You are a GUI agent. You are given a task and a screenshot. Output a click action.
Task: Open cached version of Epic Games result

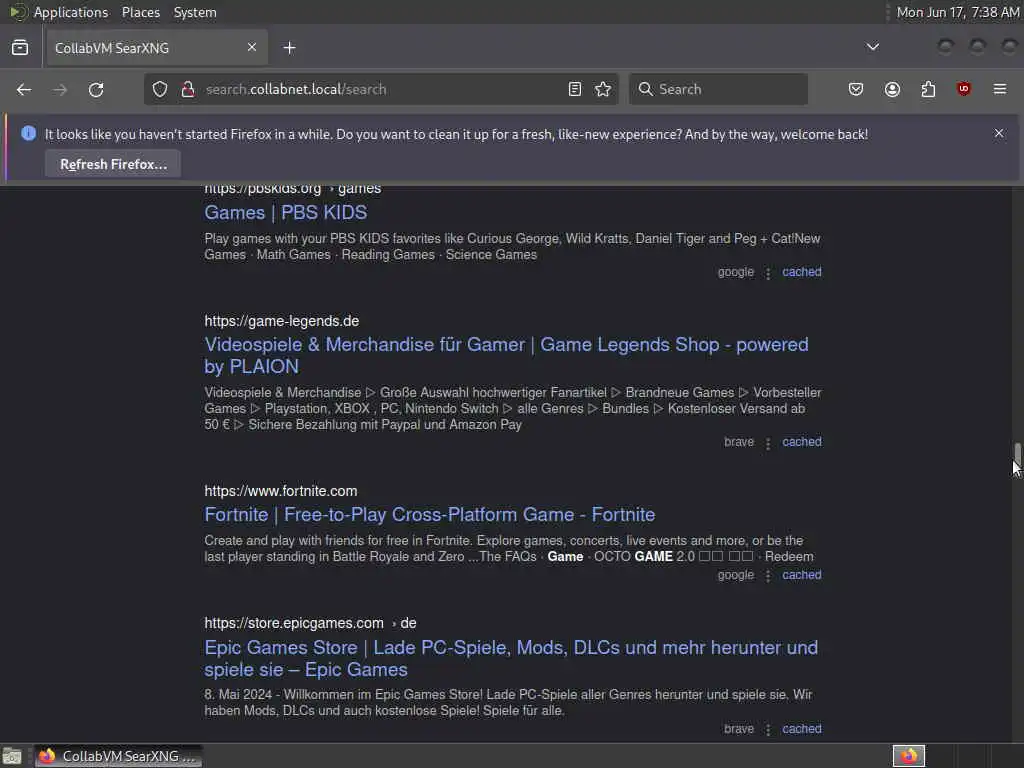pos(801,729)
